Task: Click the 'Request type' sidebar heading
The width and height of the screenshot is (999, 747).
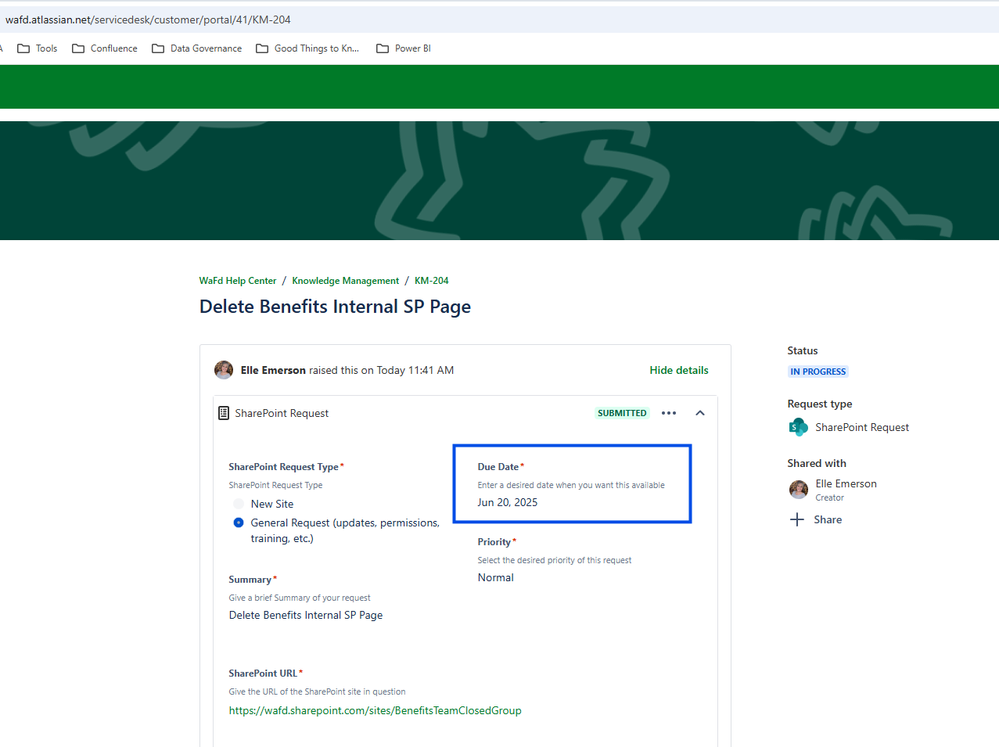Action: (x=819, y=404)
